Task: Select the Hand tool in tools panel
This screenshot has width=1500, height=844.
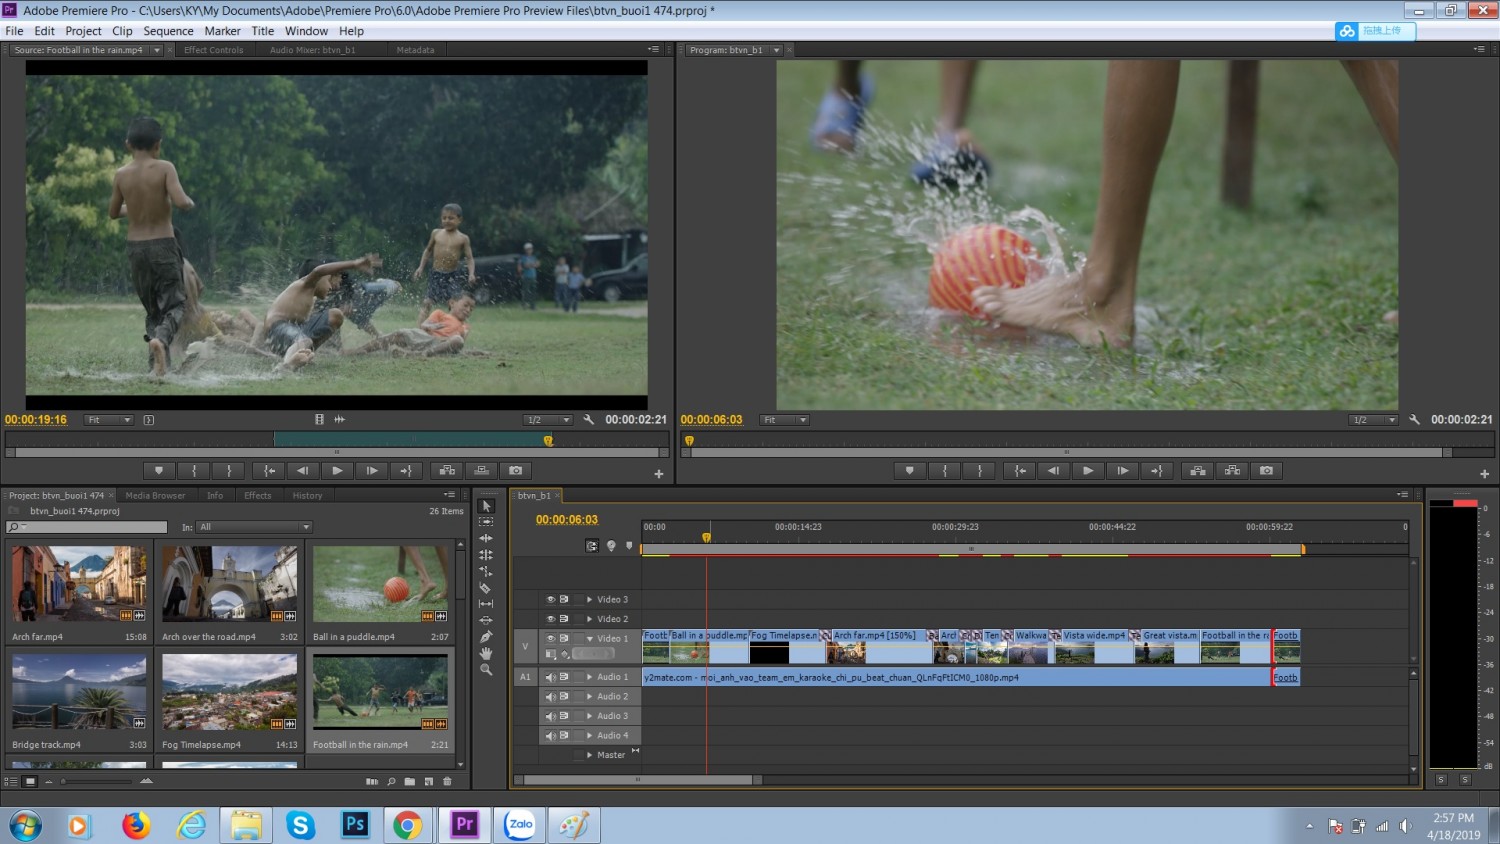Action: [x=486, y=653]
